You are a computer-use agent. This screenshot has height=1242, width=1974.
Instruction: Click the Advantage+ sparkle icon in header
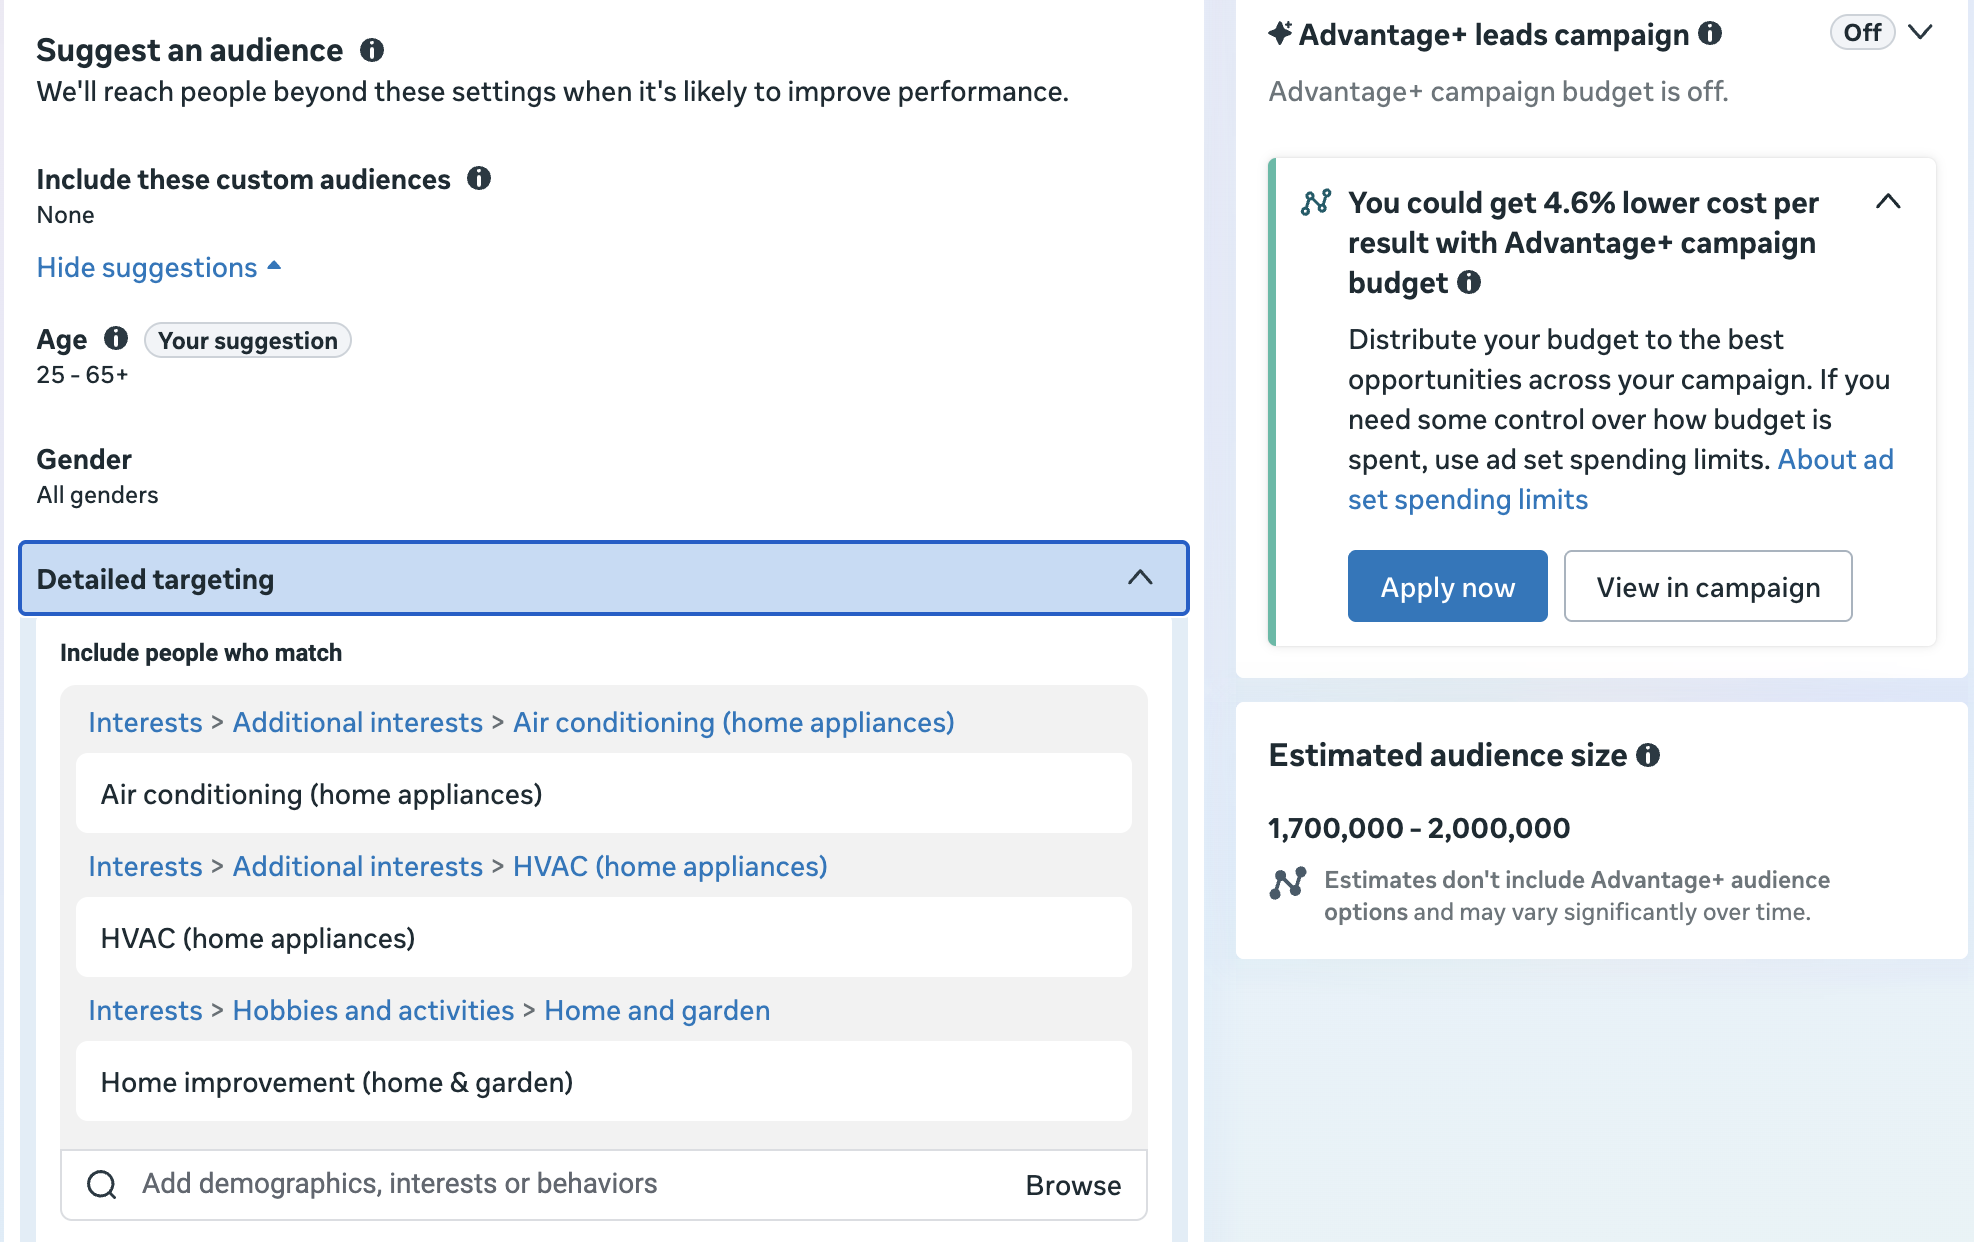[x=1280, y=33]
